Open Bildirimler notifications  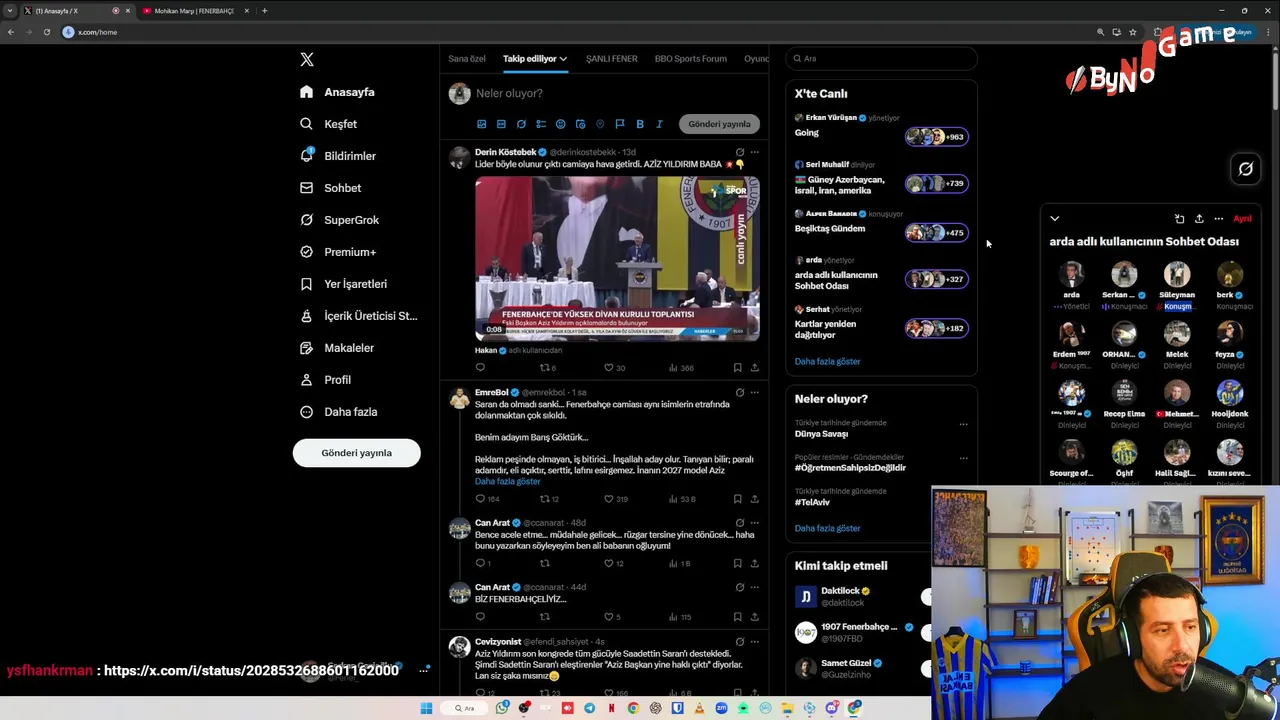338,156
